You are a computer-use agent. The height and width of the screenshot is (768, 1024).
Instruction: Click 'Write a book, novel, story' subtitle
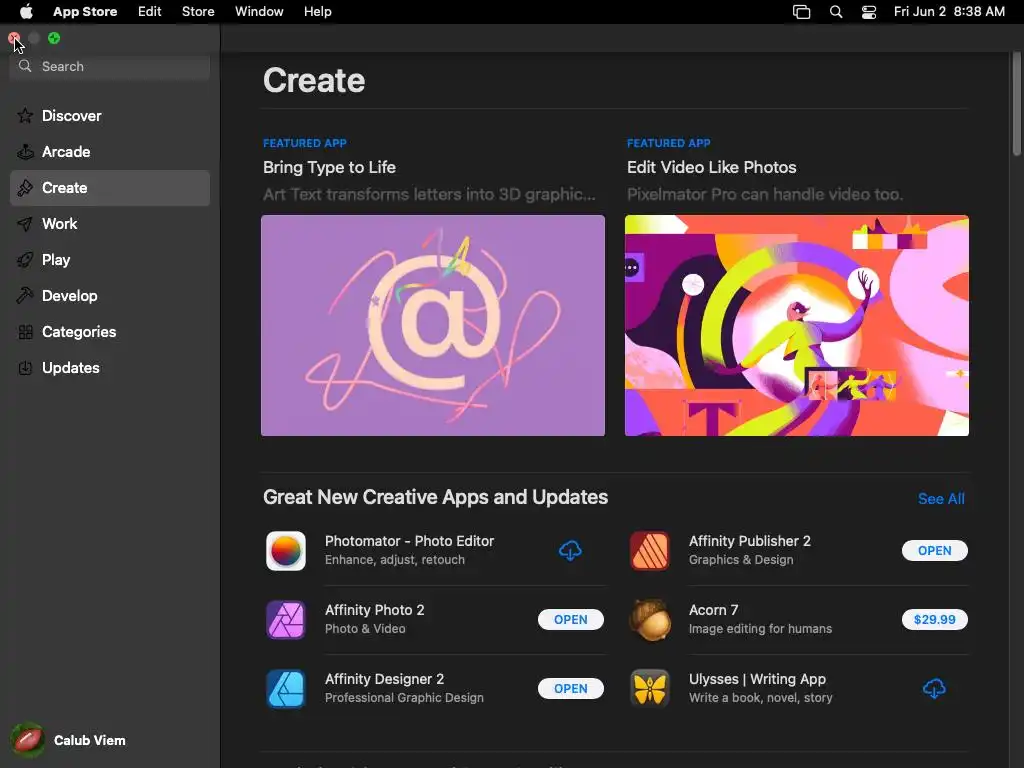[760, 698]
